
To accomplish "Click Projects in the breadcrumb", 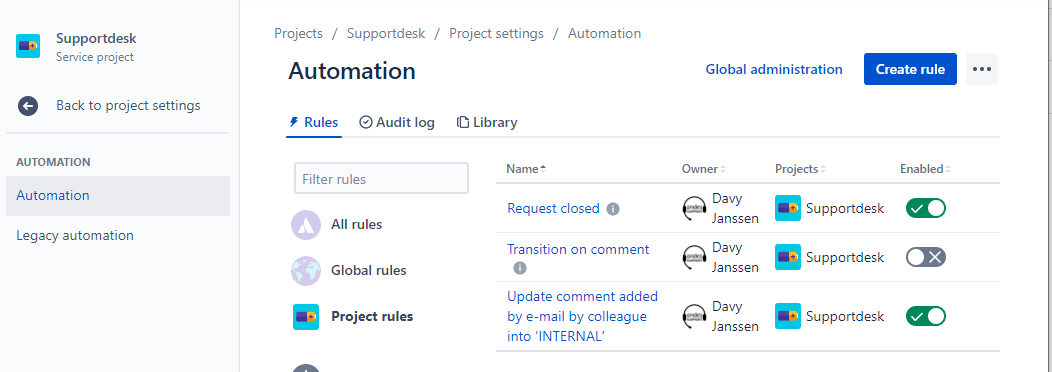I will (x=299, y=33).
